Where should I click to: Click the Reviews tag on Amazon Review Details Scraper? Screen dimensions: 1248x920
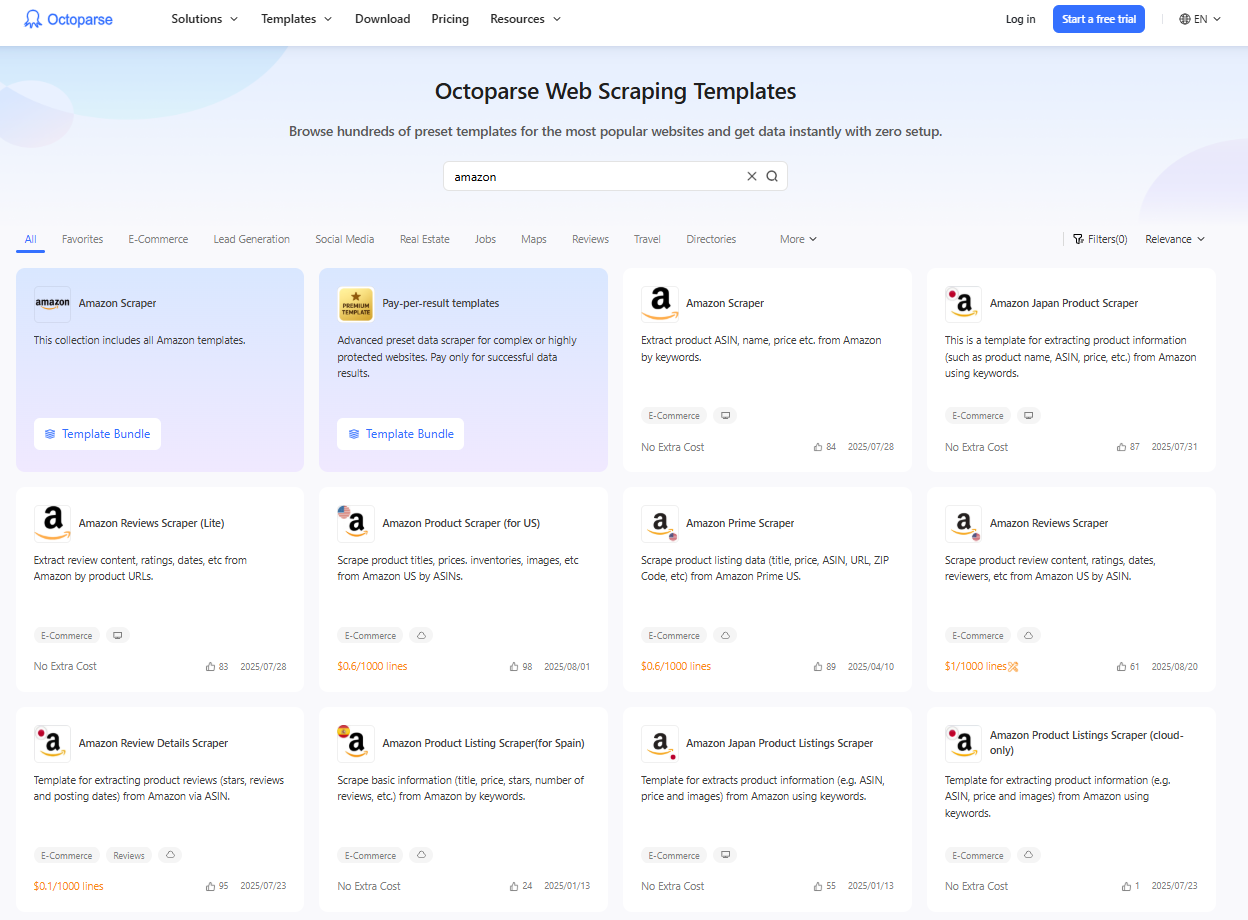[129, 855]
